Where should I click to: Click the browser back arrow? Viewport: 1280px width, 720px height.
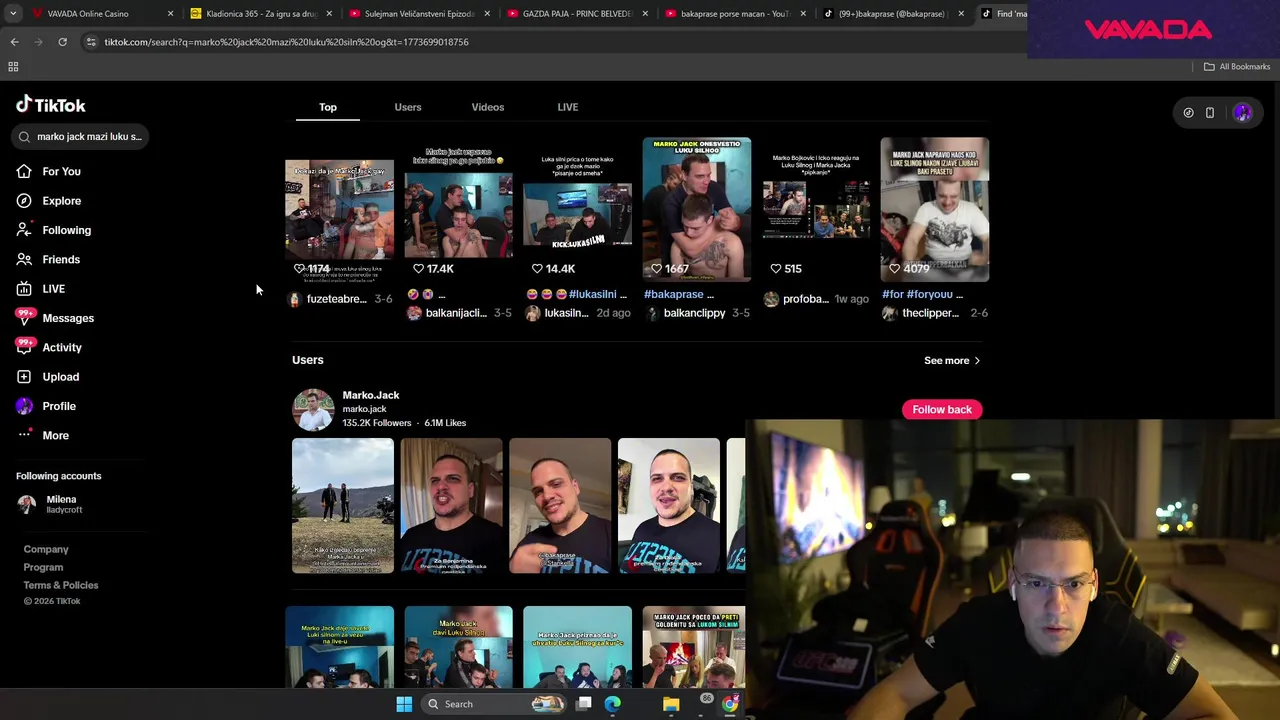point(14,42)
